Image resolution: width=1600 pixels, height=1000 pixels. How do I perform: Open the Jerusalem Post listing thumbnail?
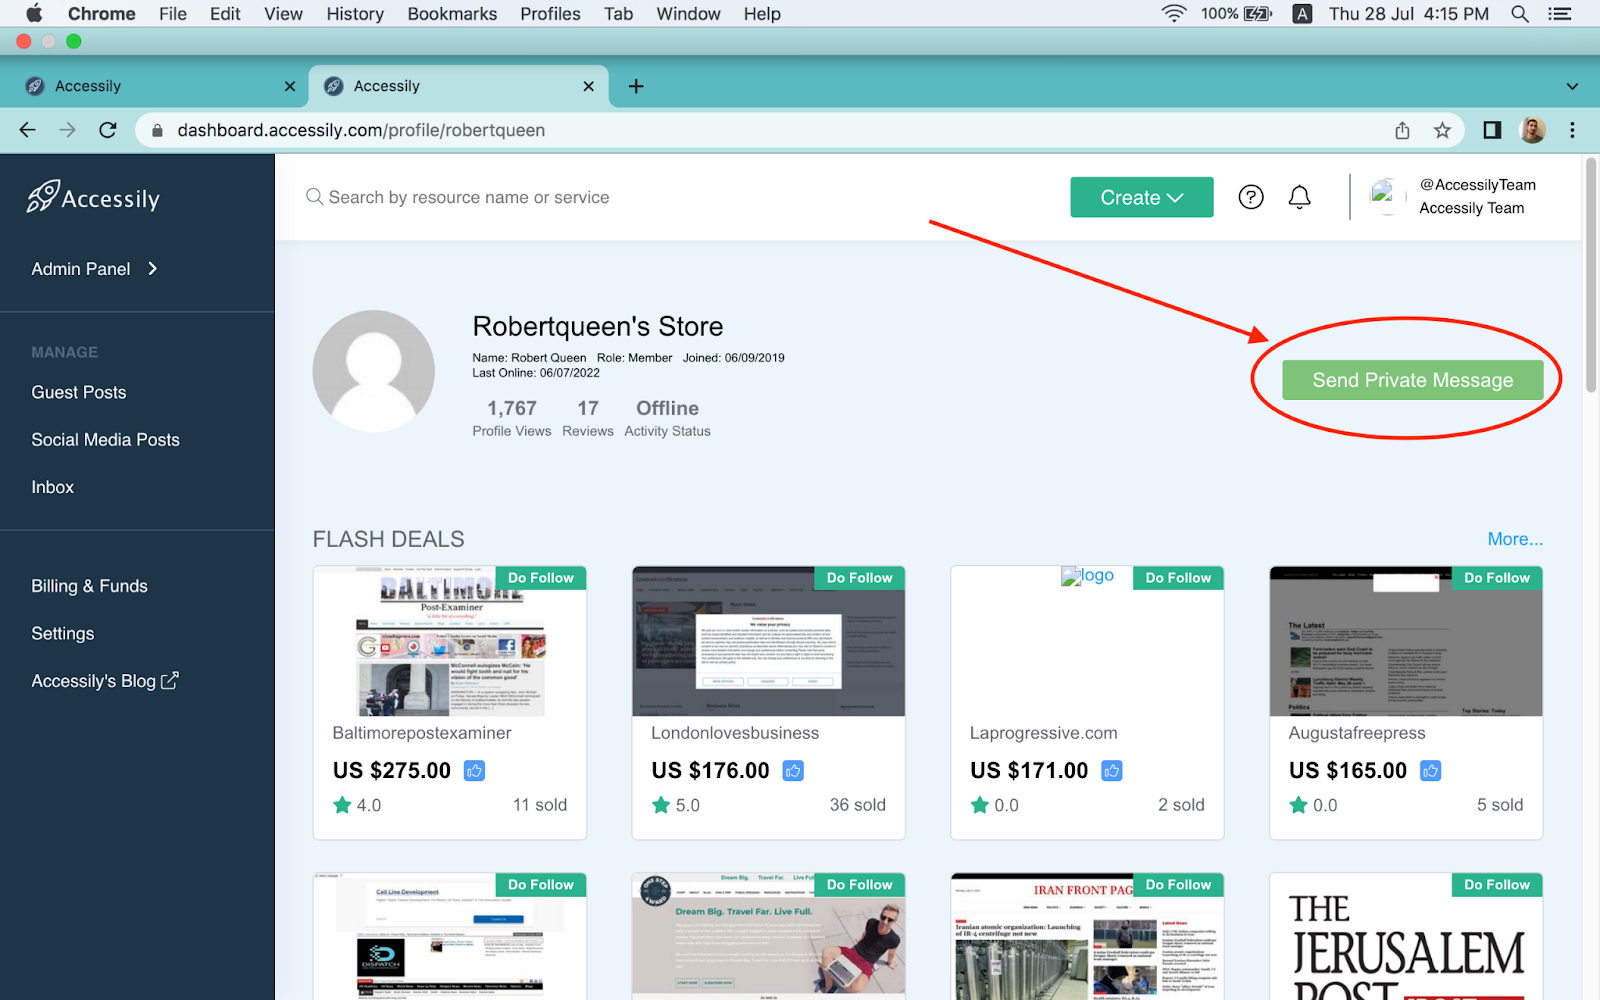(x=1406, y=937)
